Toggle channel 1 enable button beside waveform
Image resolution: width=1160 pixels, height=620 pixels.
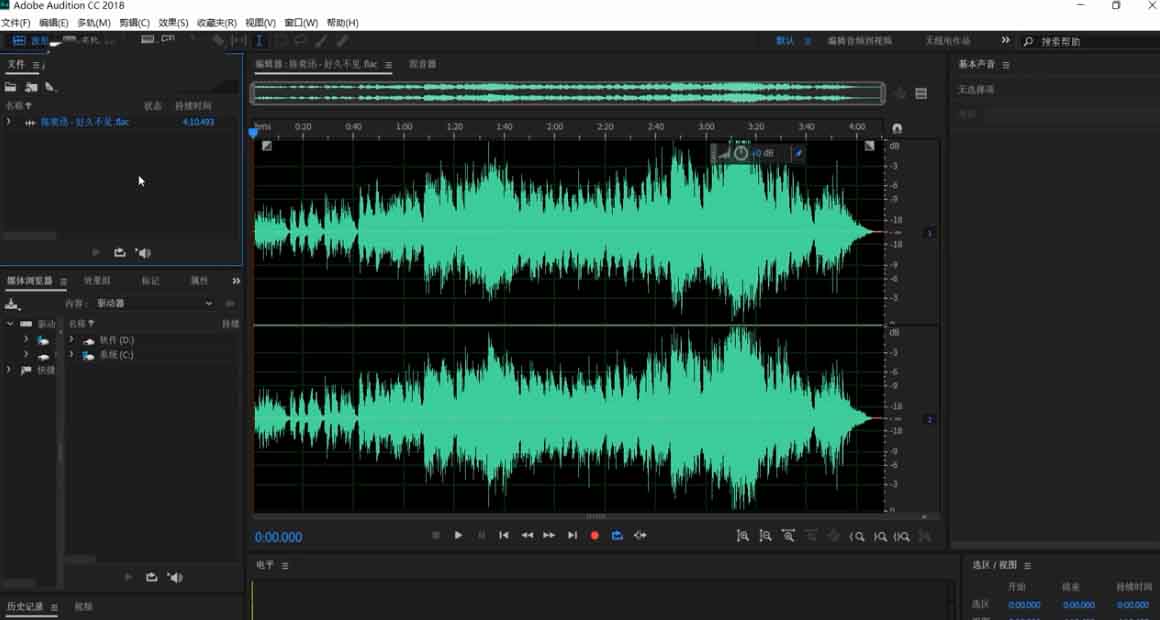[930, 234]
